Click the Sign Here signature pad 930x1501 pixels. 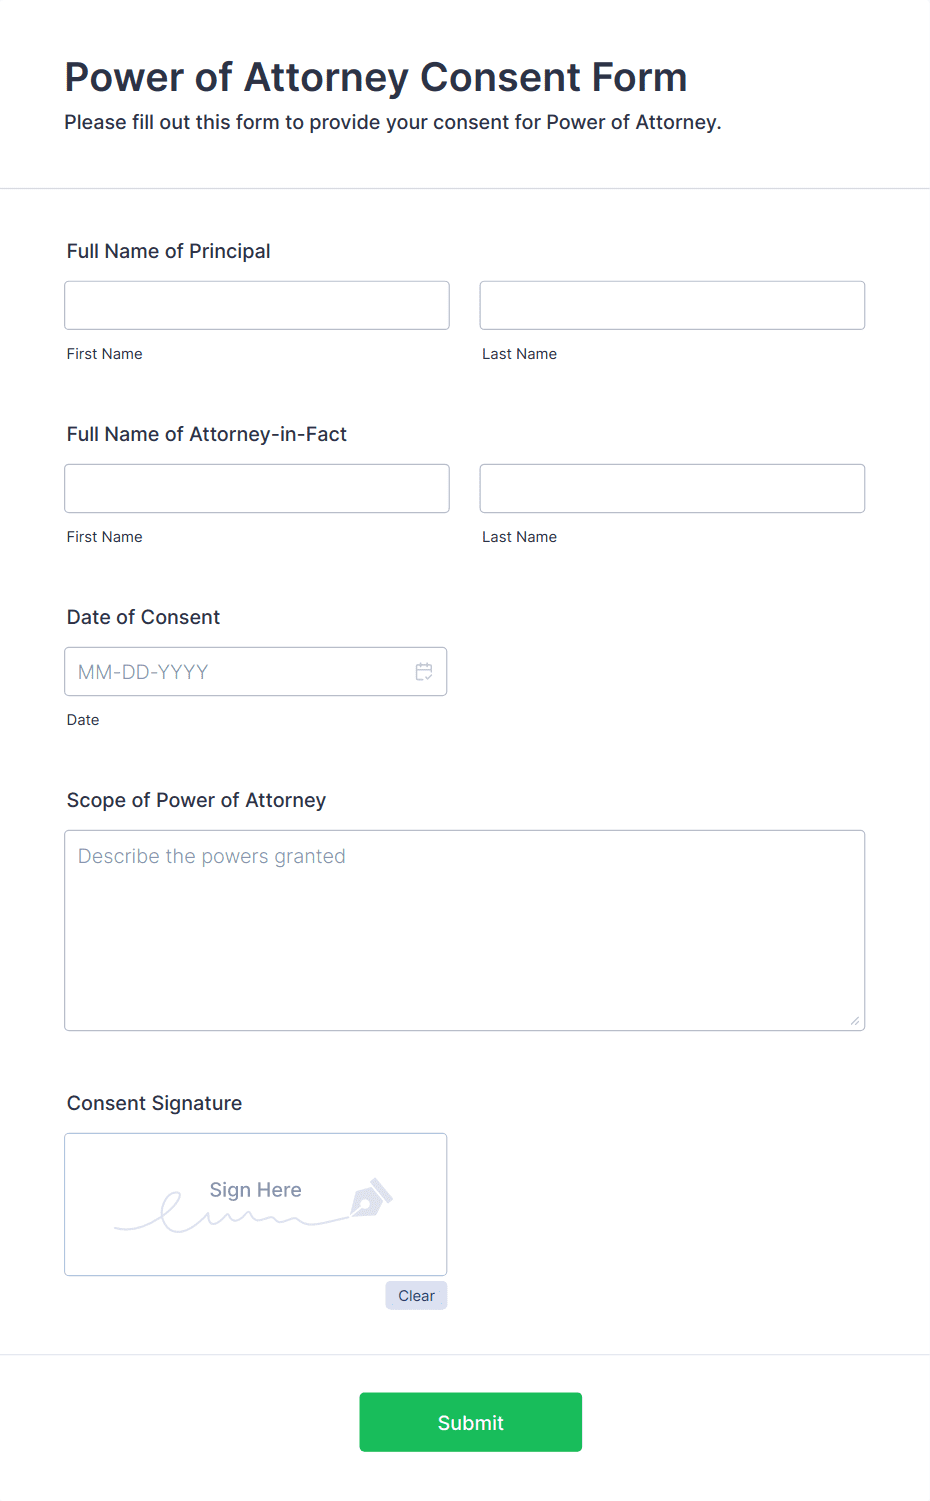click(256, 1204)
